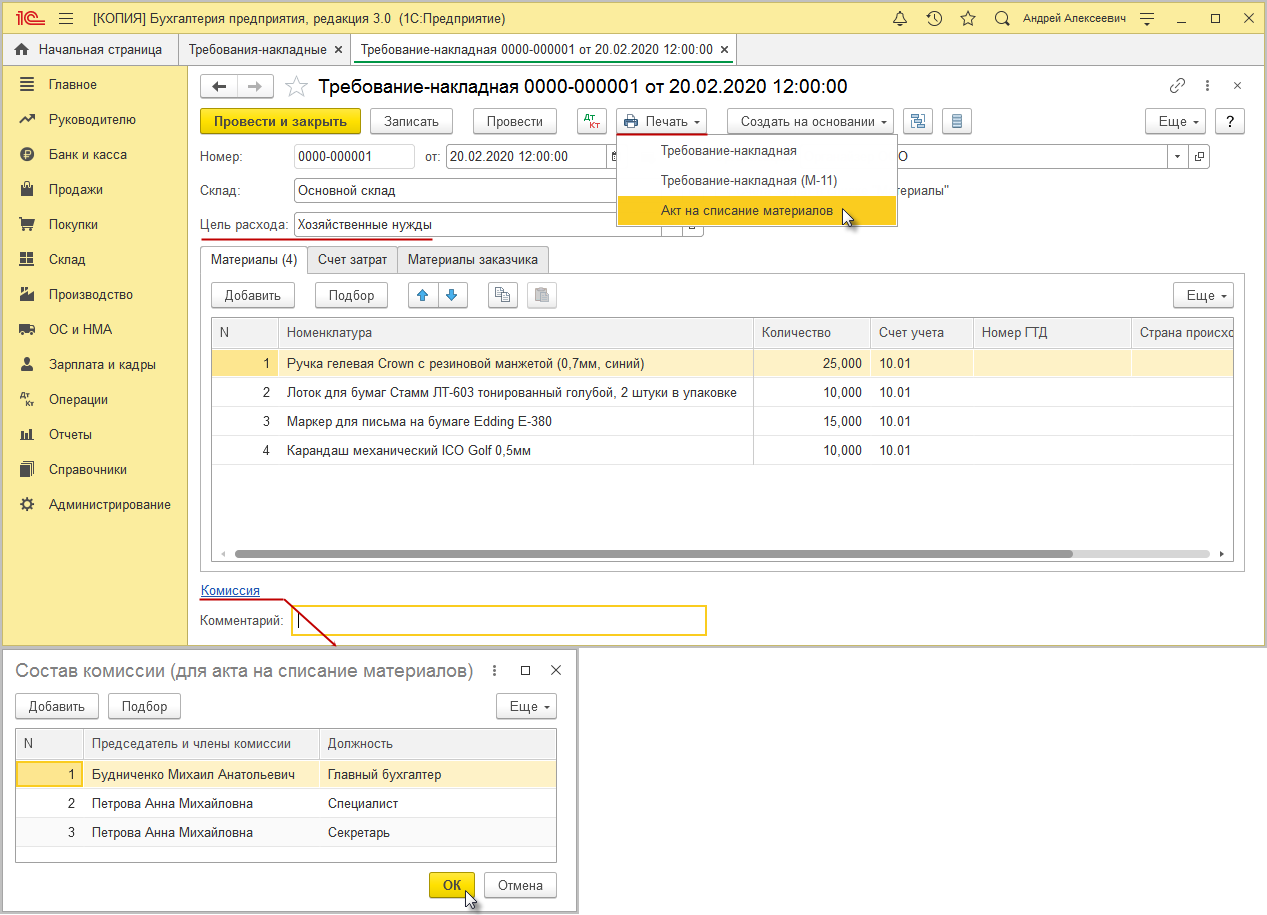
Task: Close Требования-накладные tab
Action: click(x=339, y=49)
